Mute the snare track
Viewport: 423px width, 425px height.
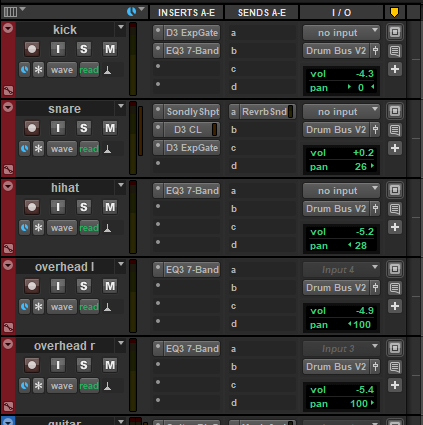point(110,128)
